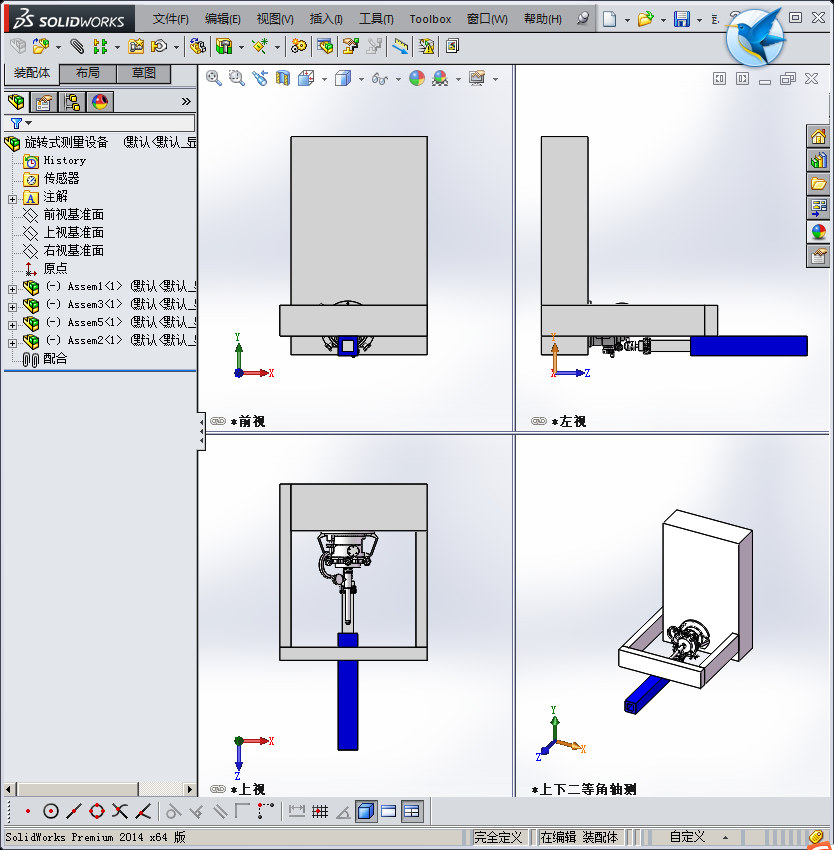Open the 文件(F) menu
The image size is (834, 850).
point(171,19)
